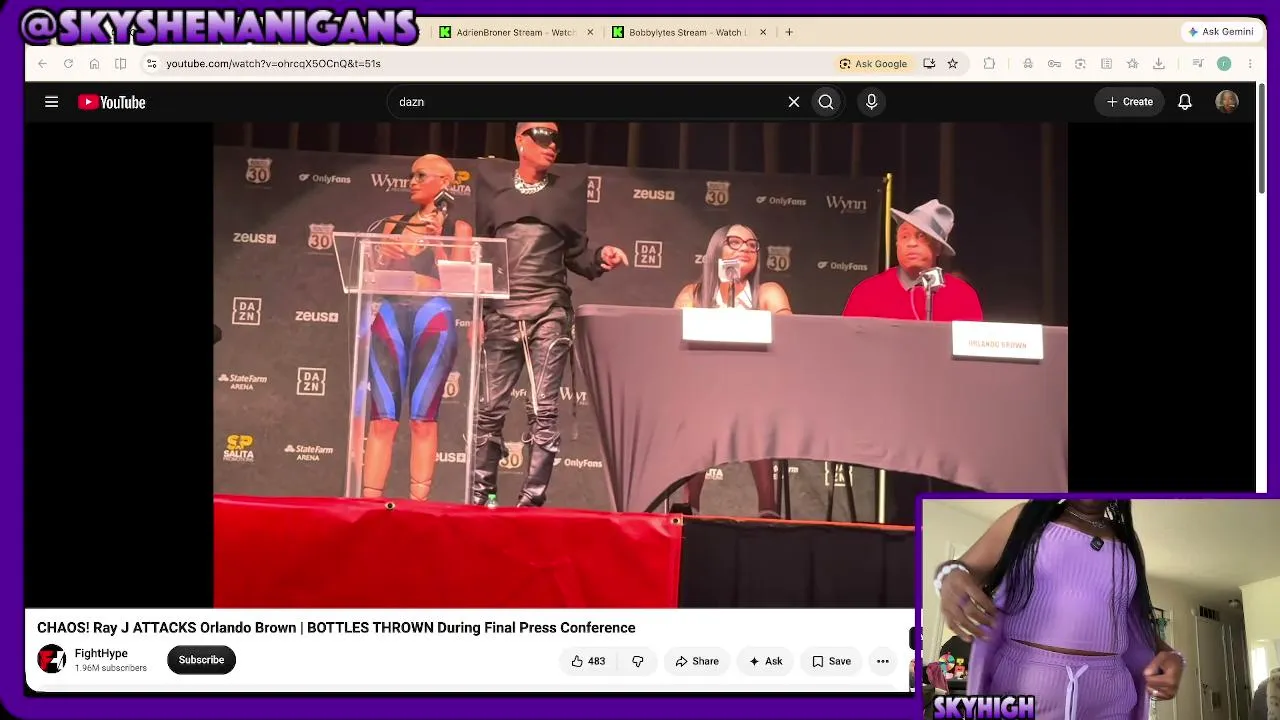1280x720 pixels.
Task: Open more actions three-dot menu under video
Action: (x=883, y=661)
